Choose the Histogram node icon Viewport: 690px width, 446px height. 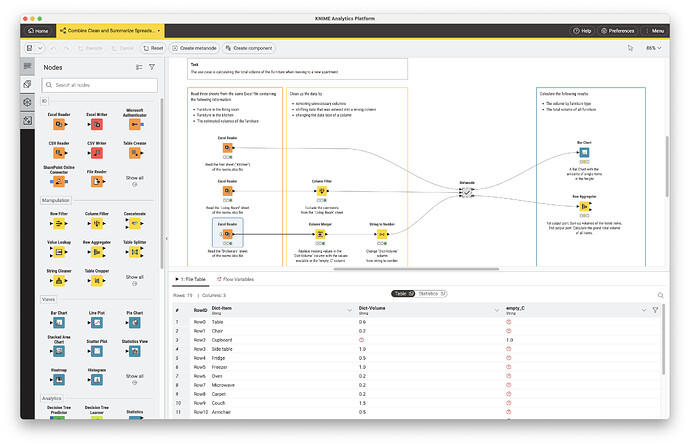97,380
